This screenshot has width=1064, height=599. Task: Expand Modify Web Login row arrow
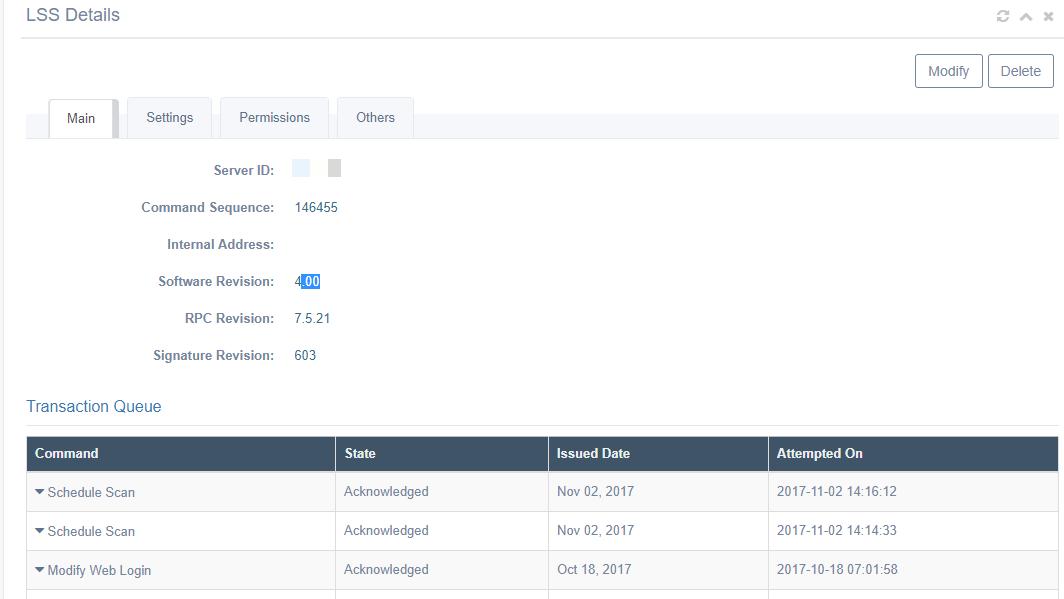[39, 570]
